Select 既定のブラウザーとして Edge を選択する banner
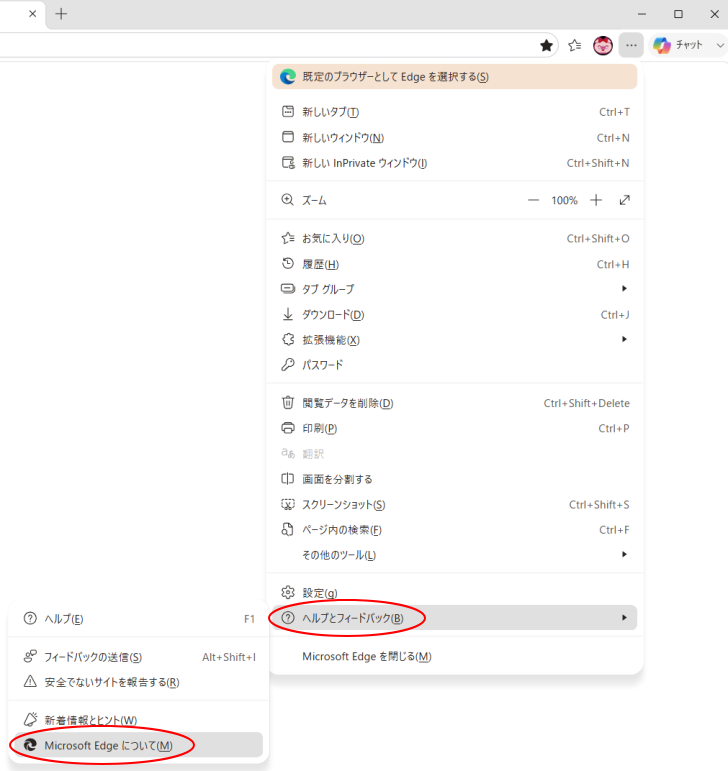Screen dimensions: 728x771 click(x=454, y=77)
